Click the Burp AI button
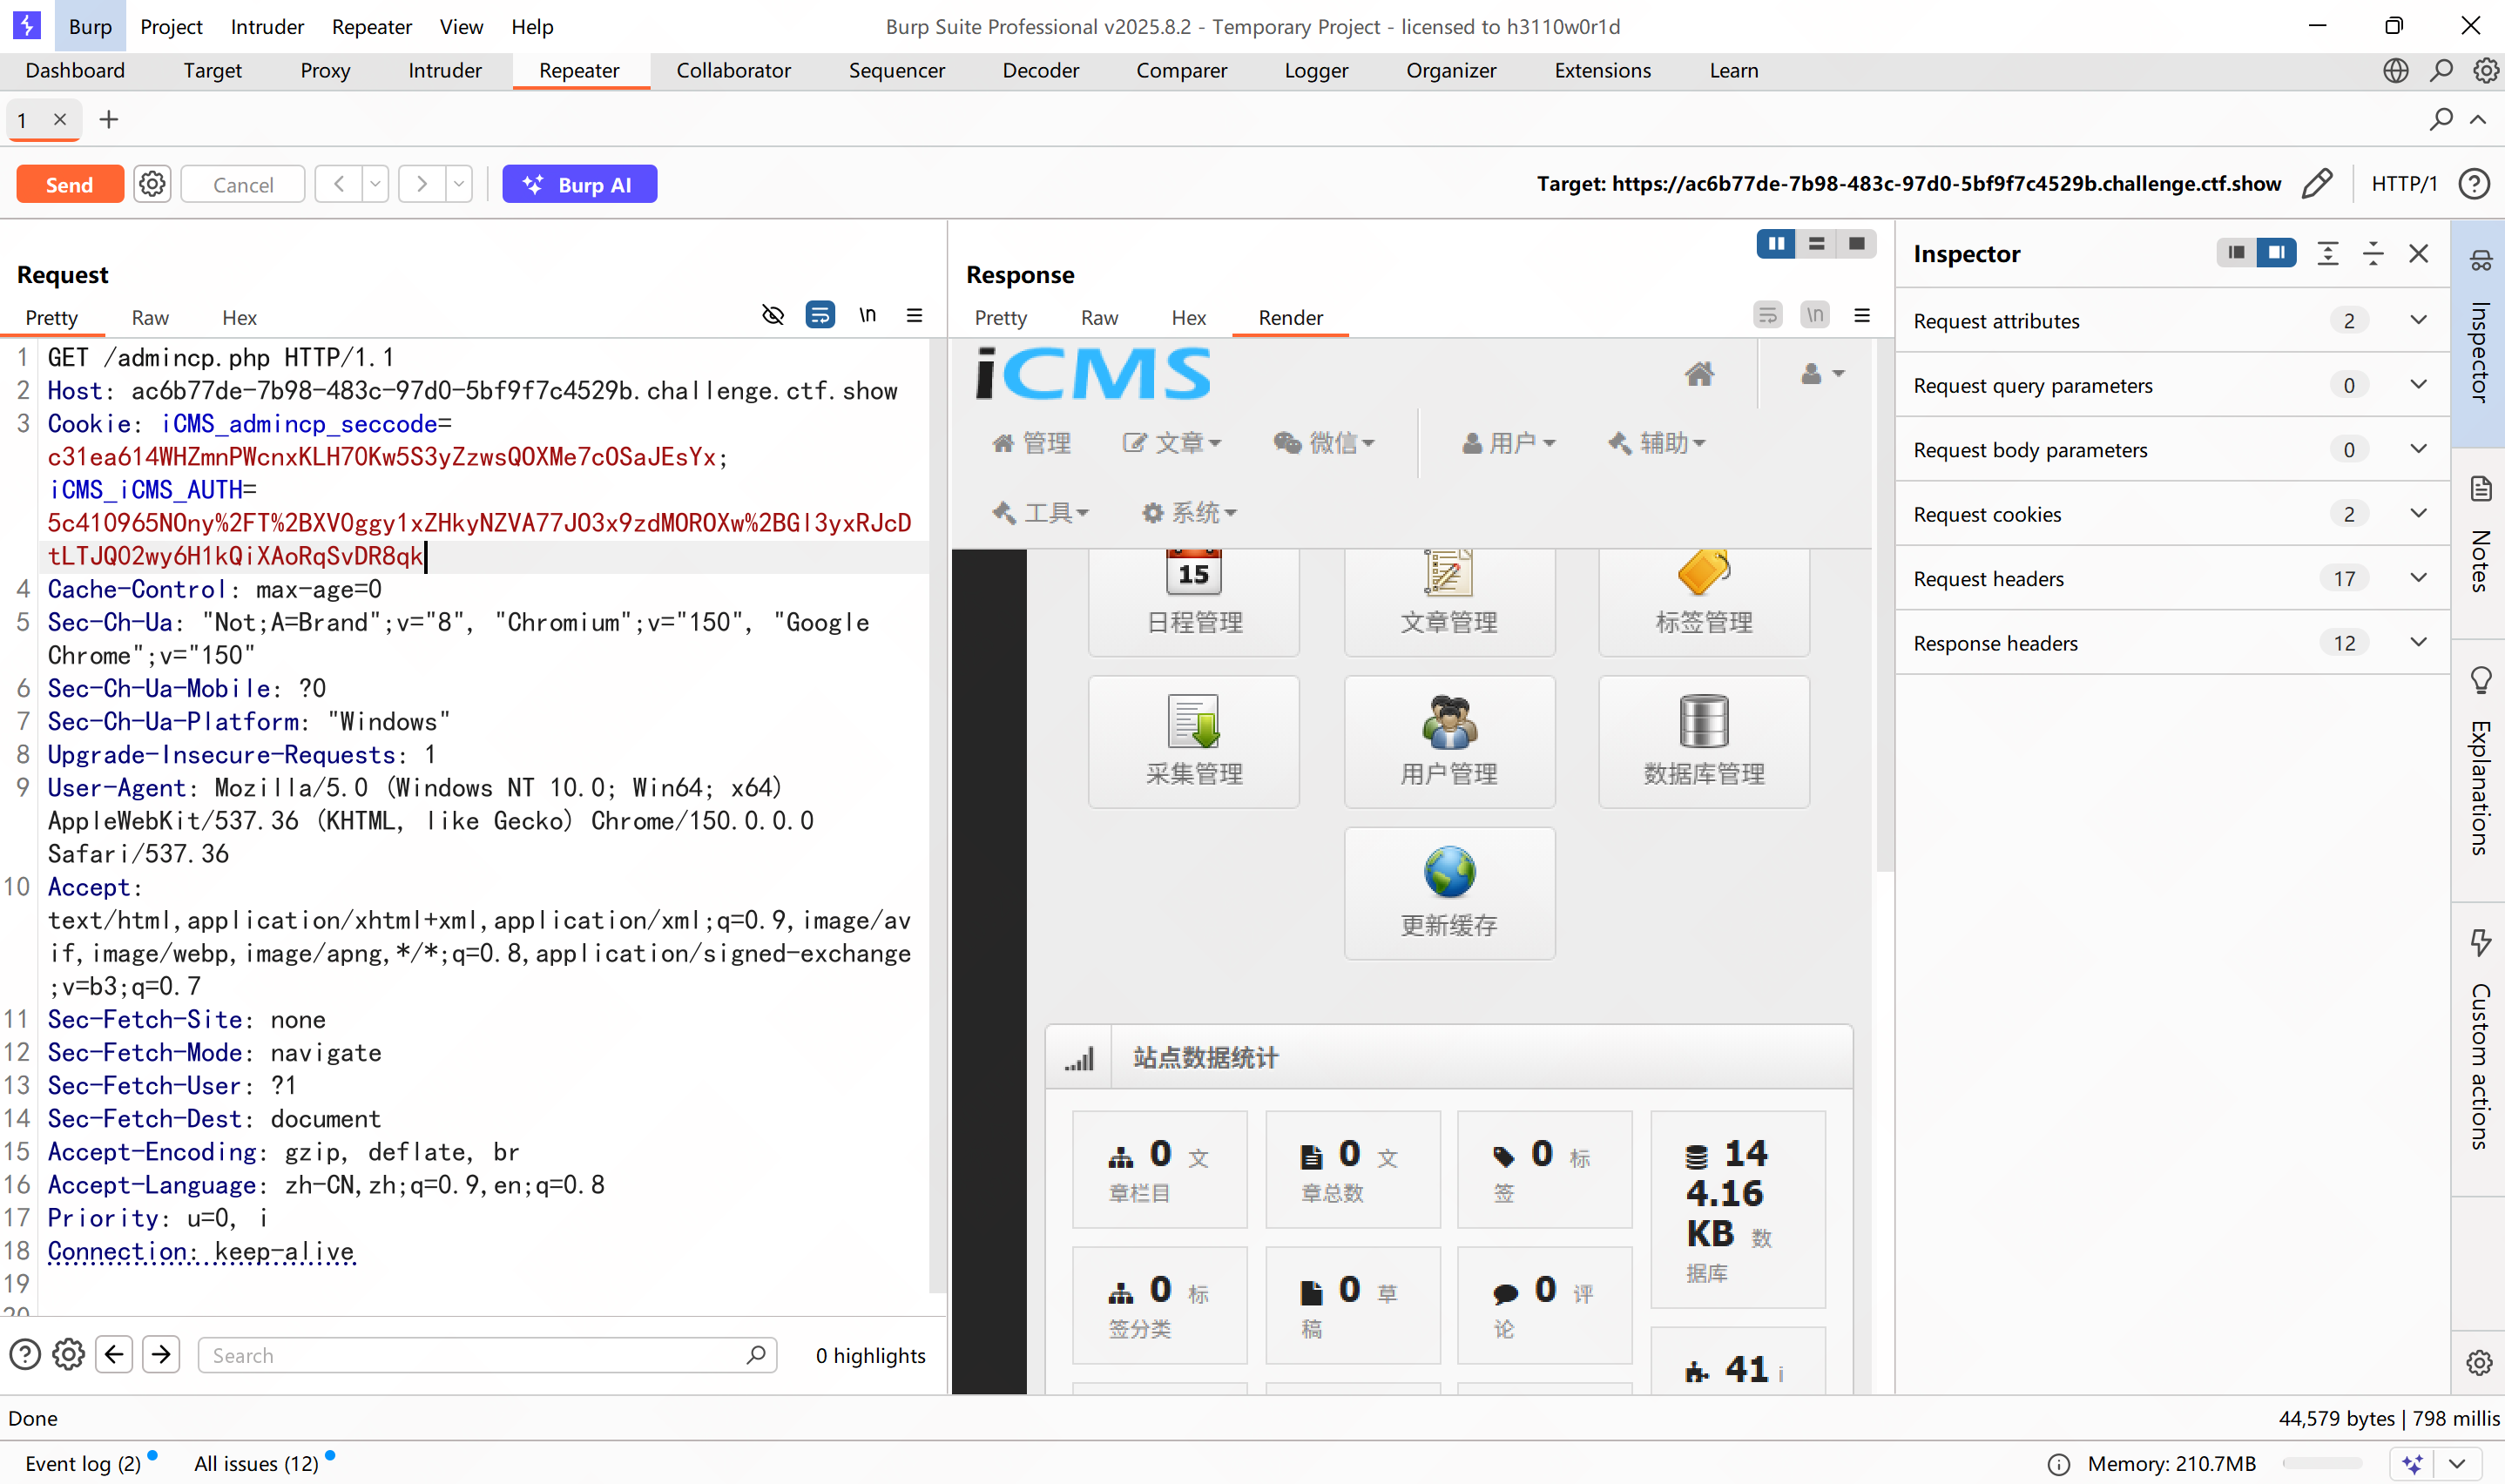Viewport: 2505px width, 1484px height. (580, 184)
